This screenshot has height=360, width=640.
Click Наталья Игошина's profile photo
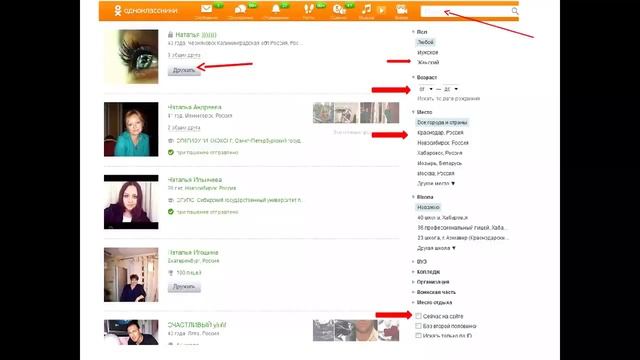coord(131,275)
